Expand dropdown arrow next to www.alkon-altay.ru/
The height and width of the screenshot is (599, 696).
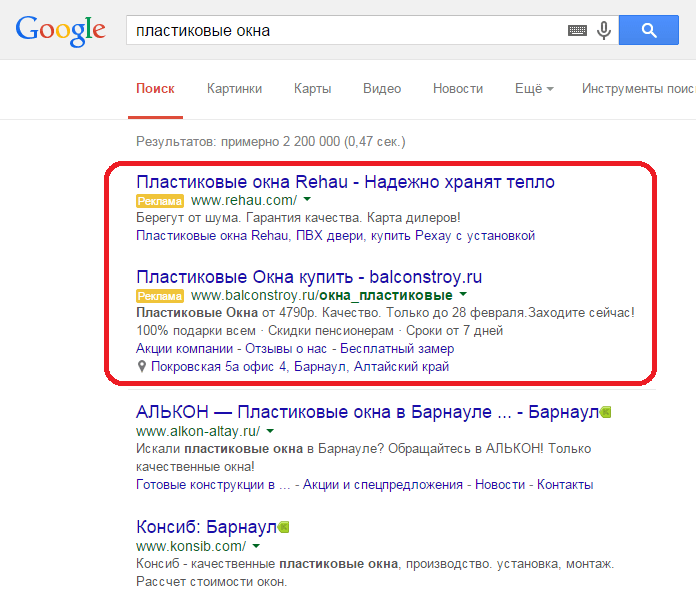click(x=270, y=431)
